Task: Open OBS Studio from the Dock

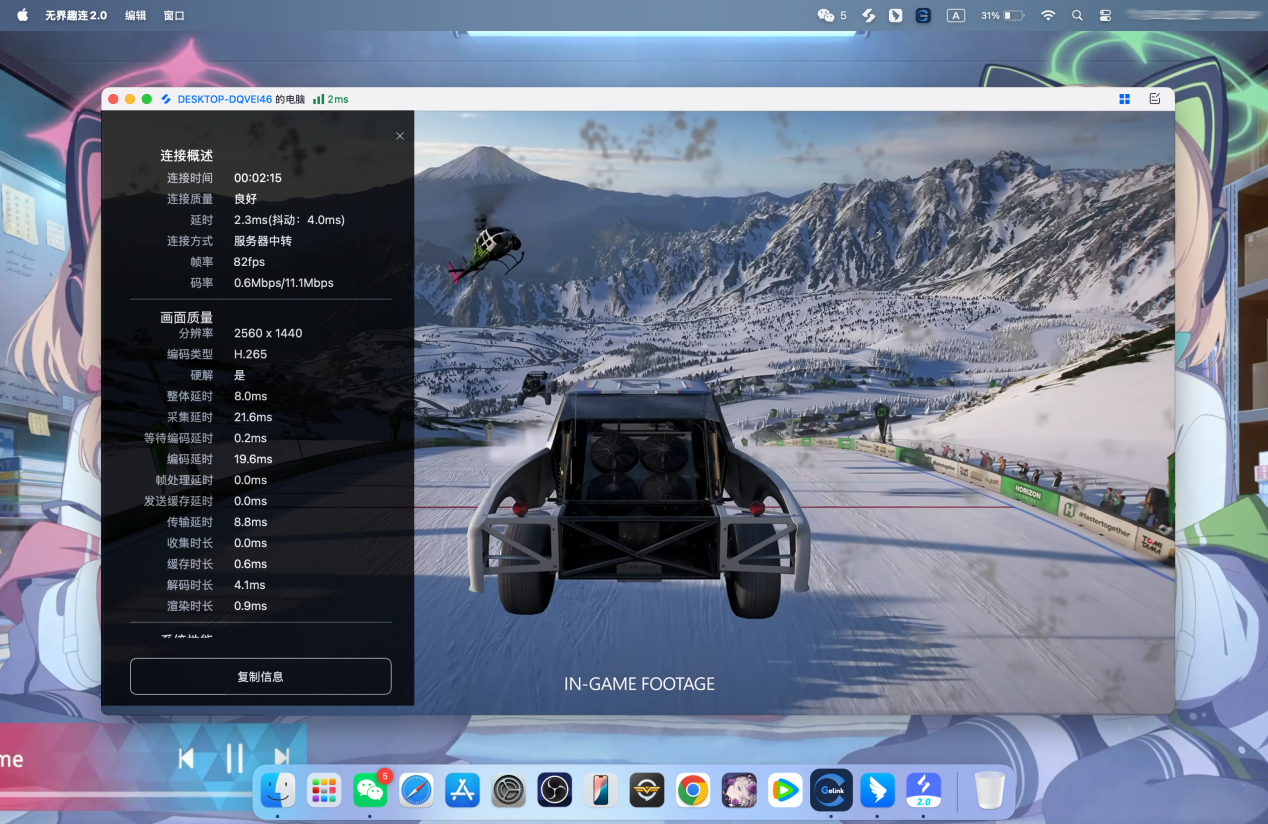Action: click(x=554, y=790)
